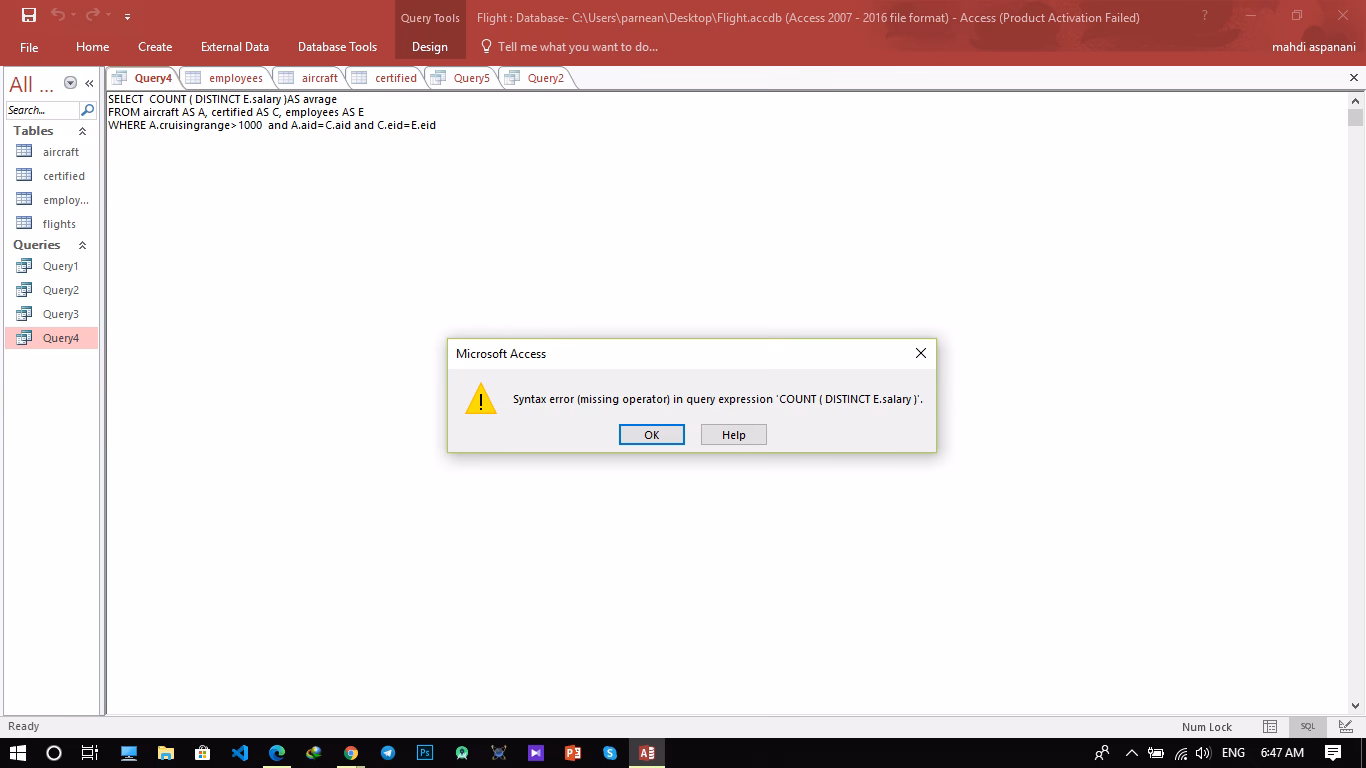Viewport: 1366px width, 768px height.
Task: Open the All Access Objects dropdown
Action: [x=68, y=82]
